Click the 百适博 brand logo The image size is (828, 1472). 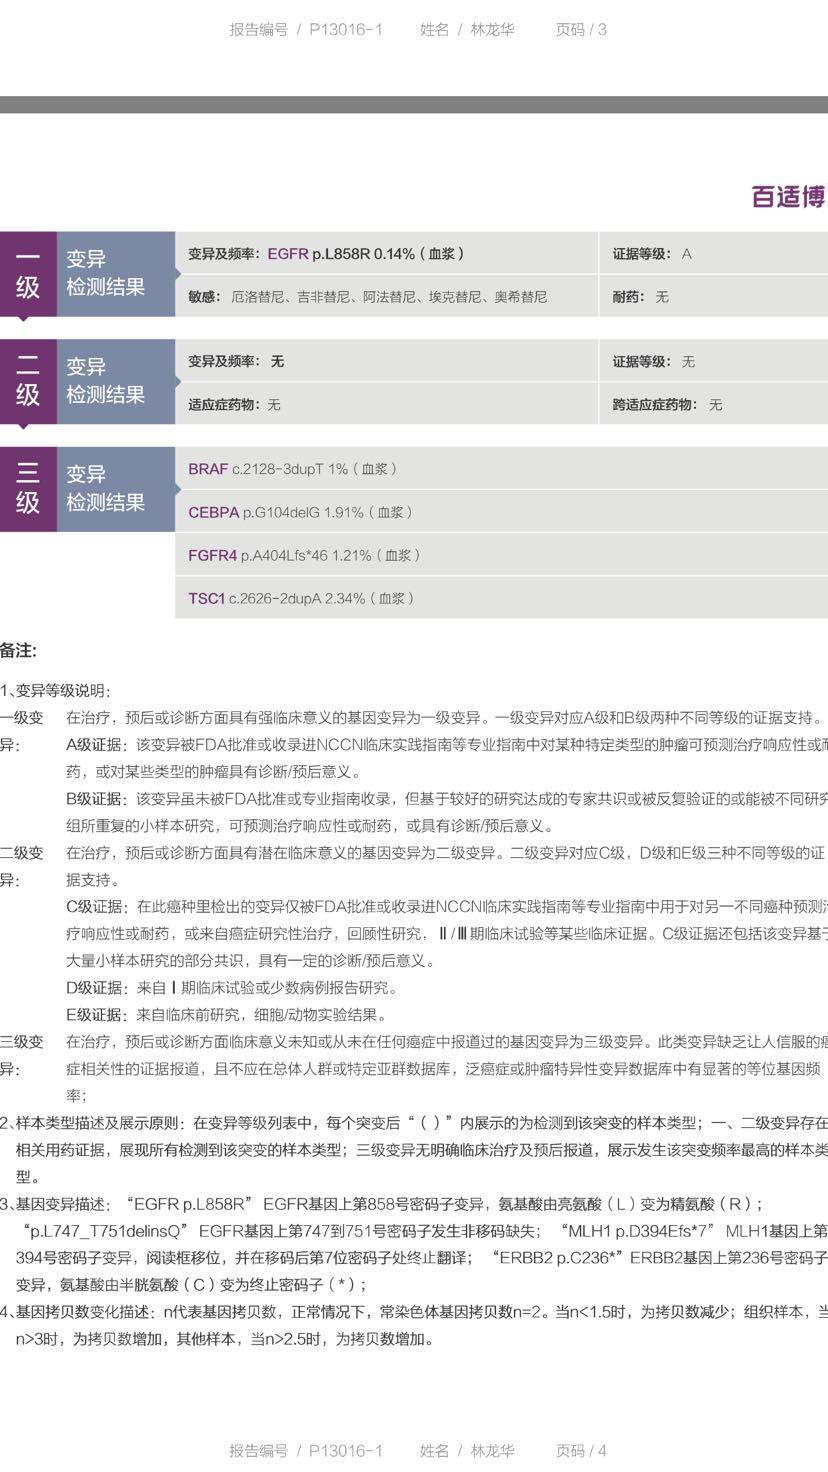point(788,197)
